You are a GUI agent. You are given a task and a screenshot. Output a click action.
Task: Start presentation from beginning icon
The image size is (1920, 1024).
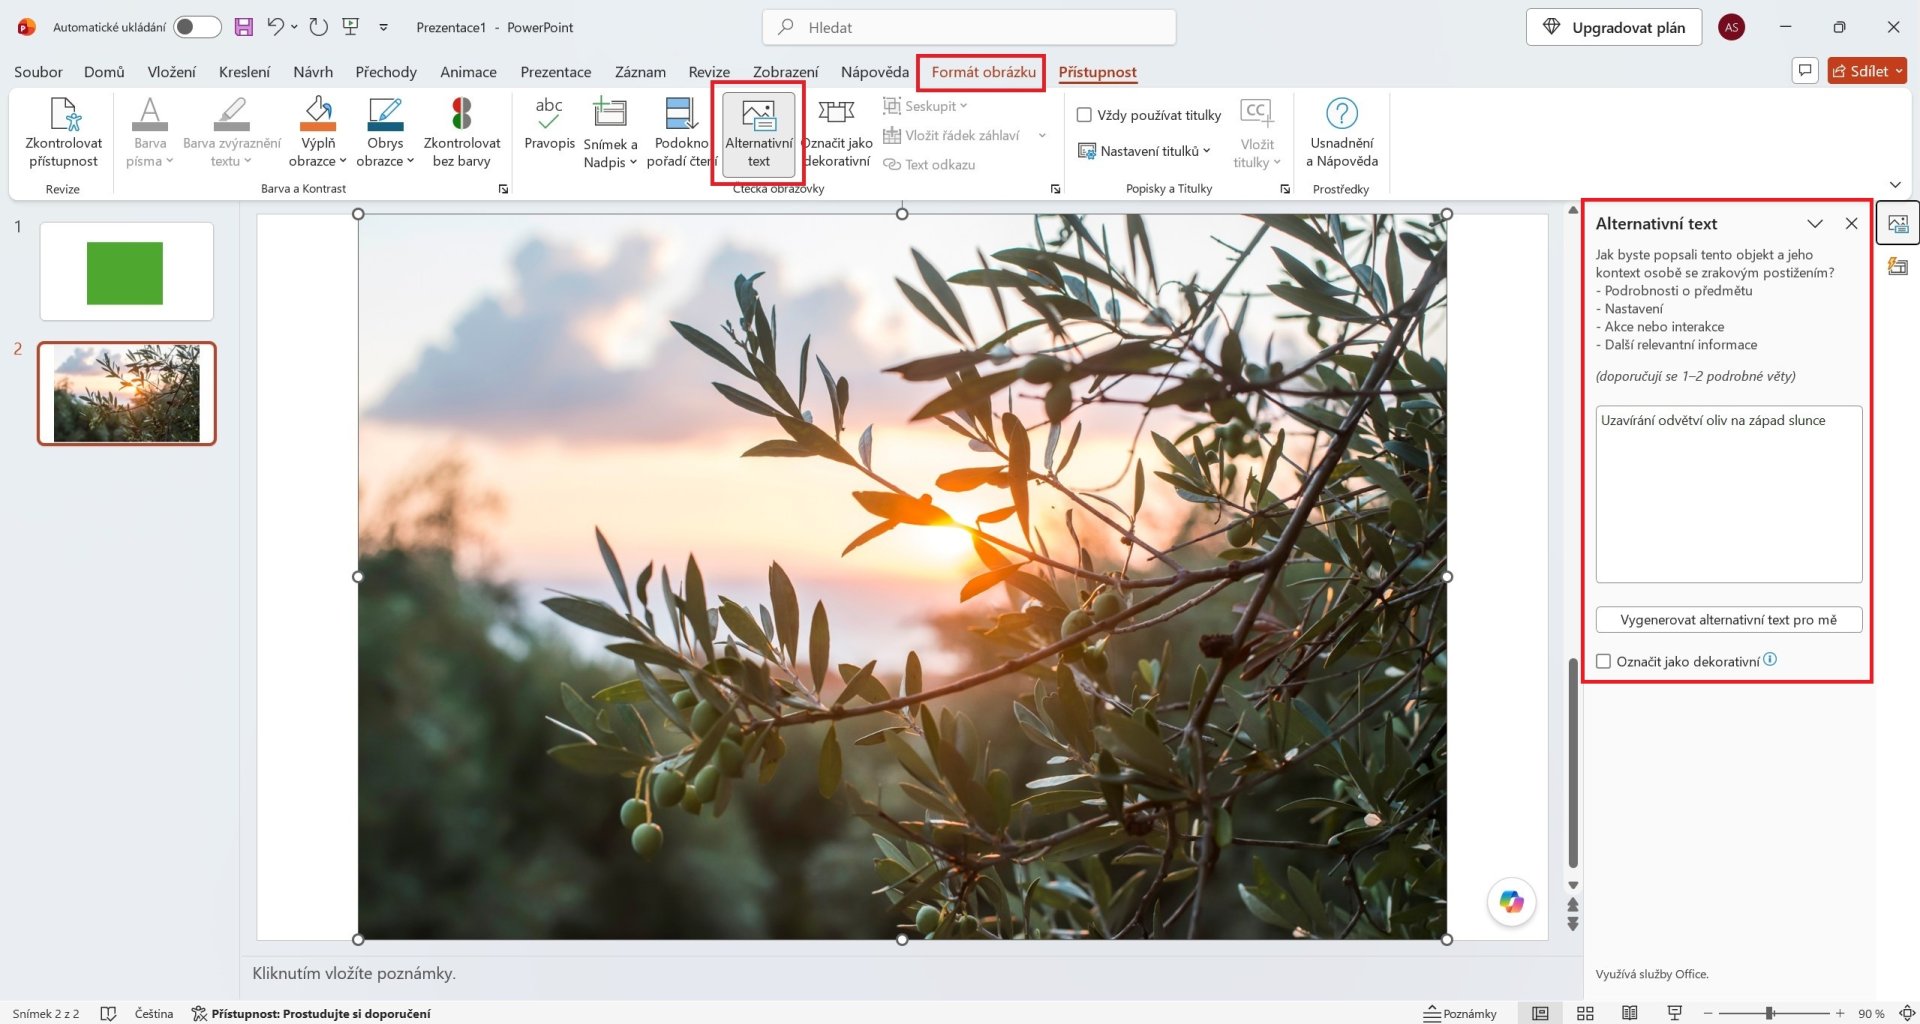[x=351, y=27]
